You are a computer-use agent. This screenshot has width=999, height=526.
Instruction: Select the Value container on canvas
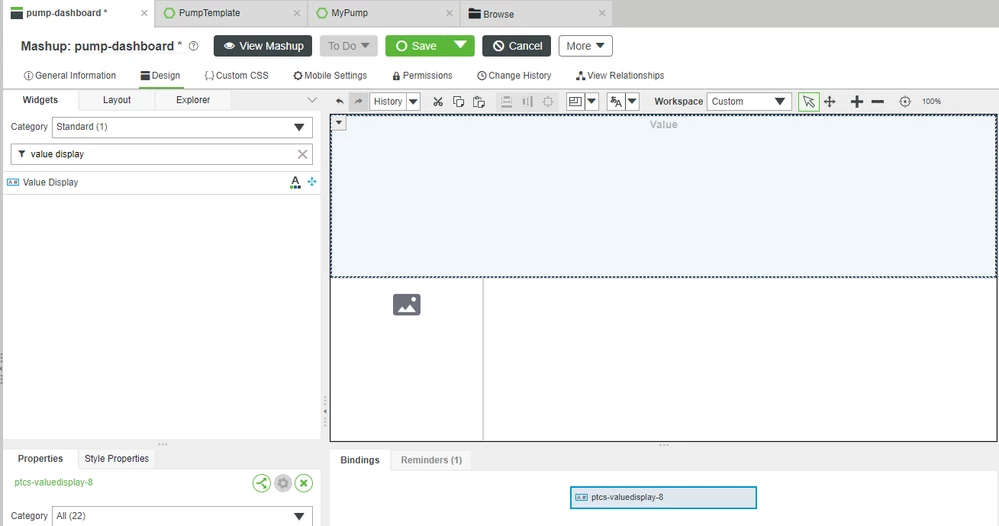point(663,196)
